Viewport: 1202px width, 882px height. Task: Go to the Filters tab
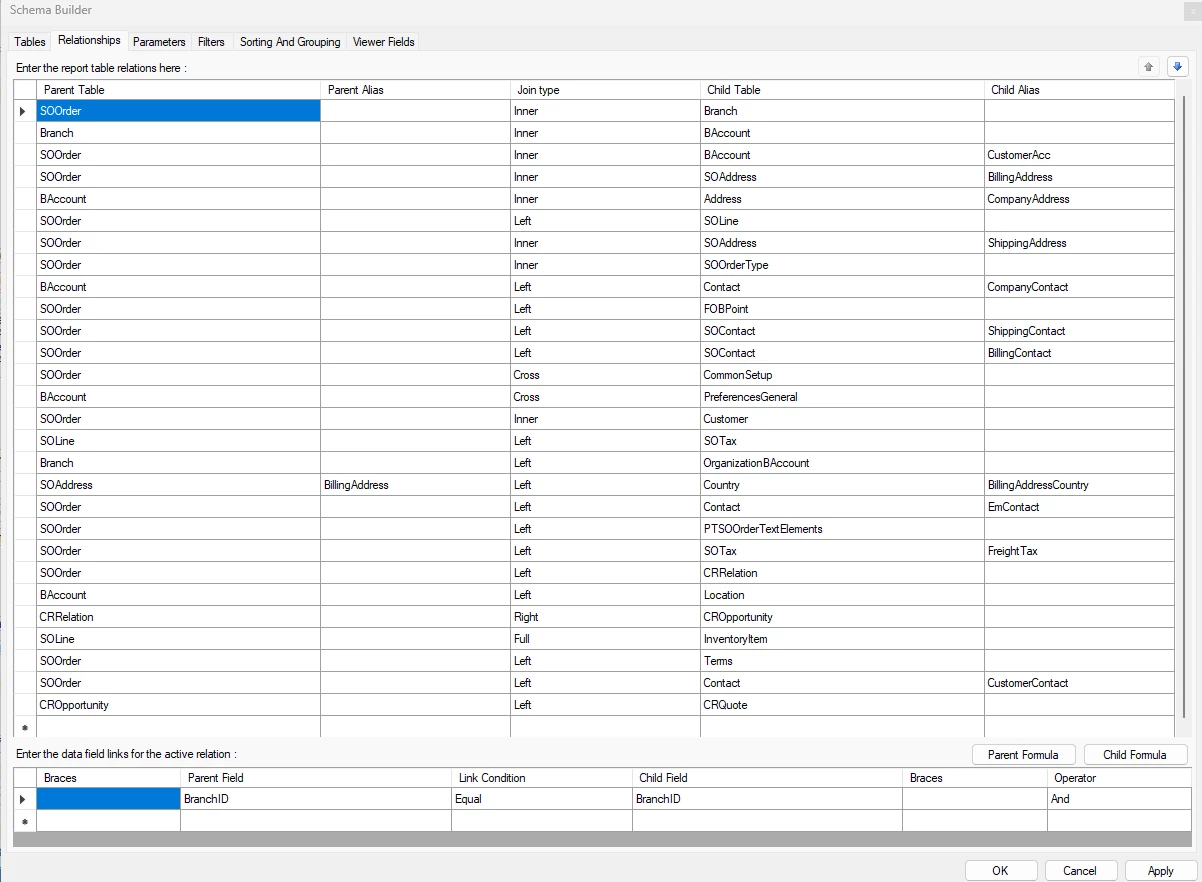tap(211, 42)
